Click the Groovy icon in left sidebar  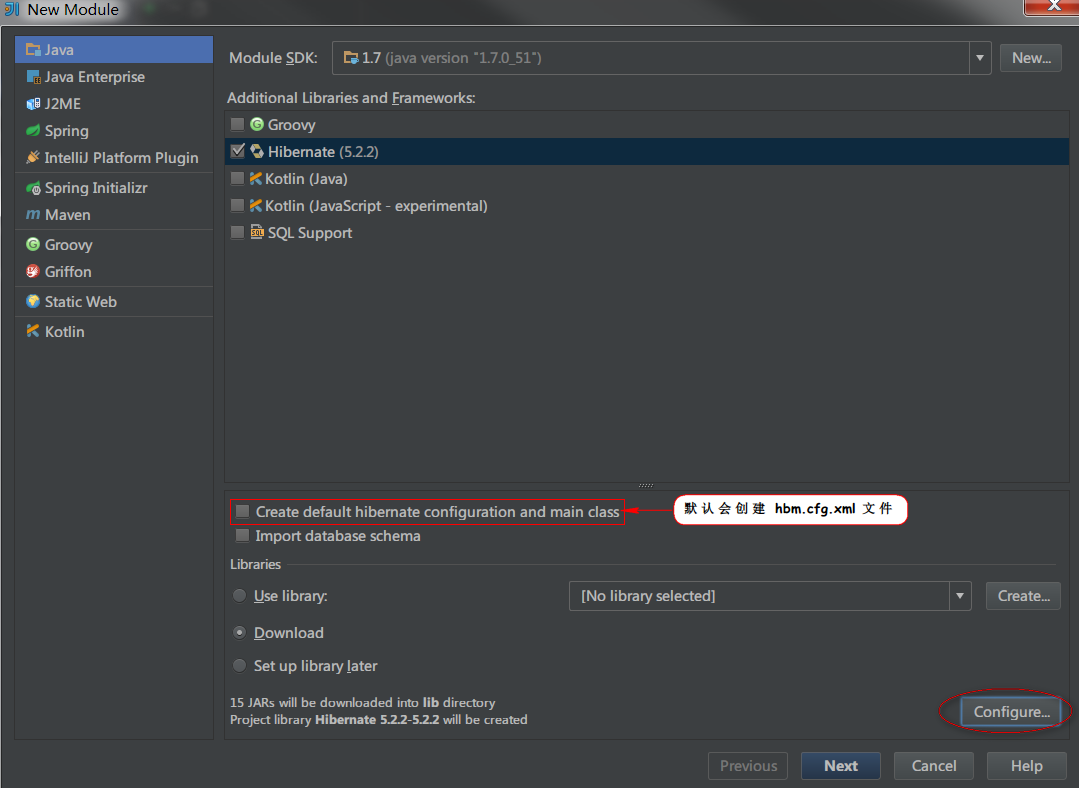click(x=33, y=244)
